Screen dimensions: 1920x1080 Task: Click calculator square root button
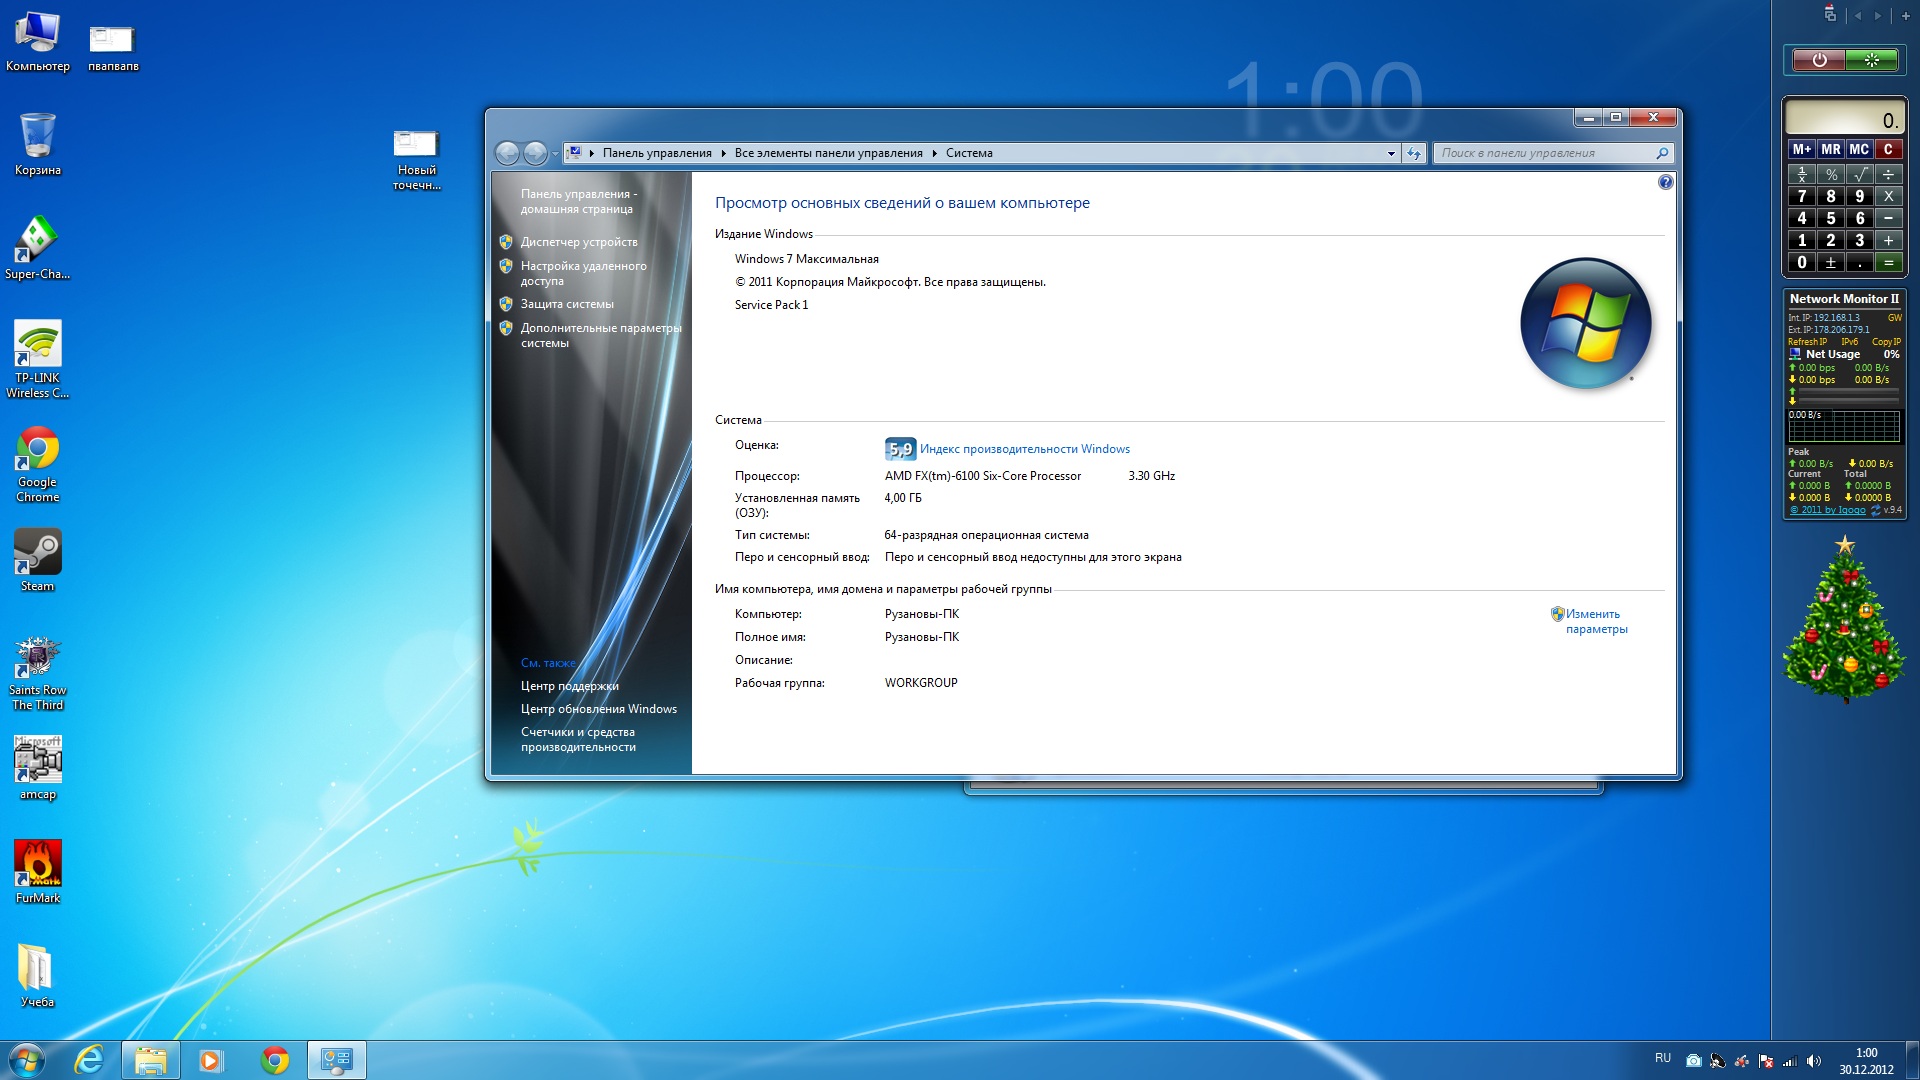click(1860, 174)
